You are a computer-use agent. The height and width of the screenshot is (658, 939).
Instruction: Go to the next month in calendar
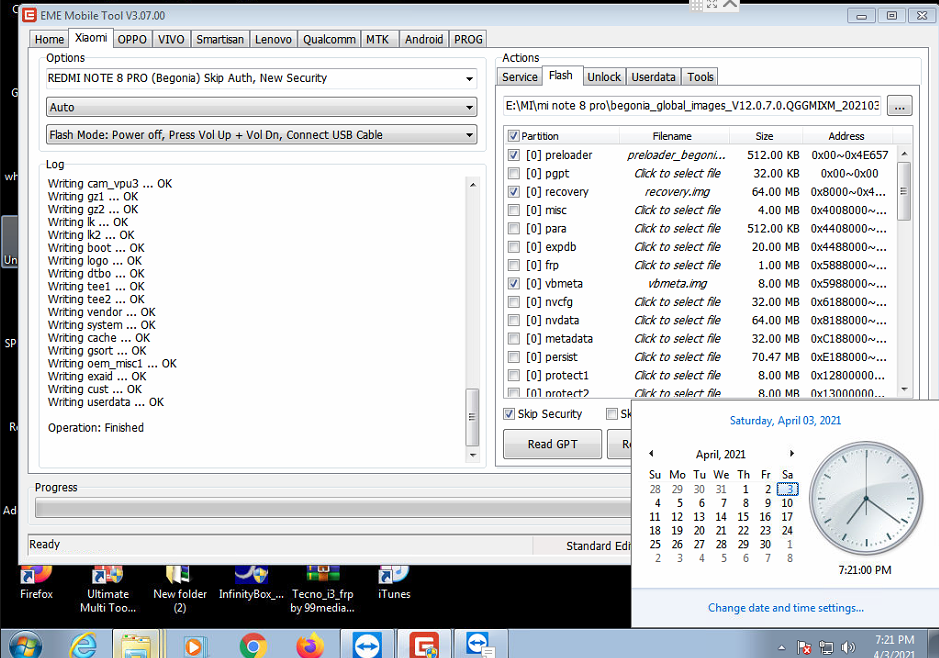[x=792, y=453]
